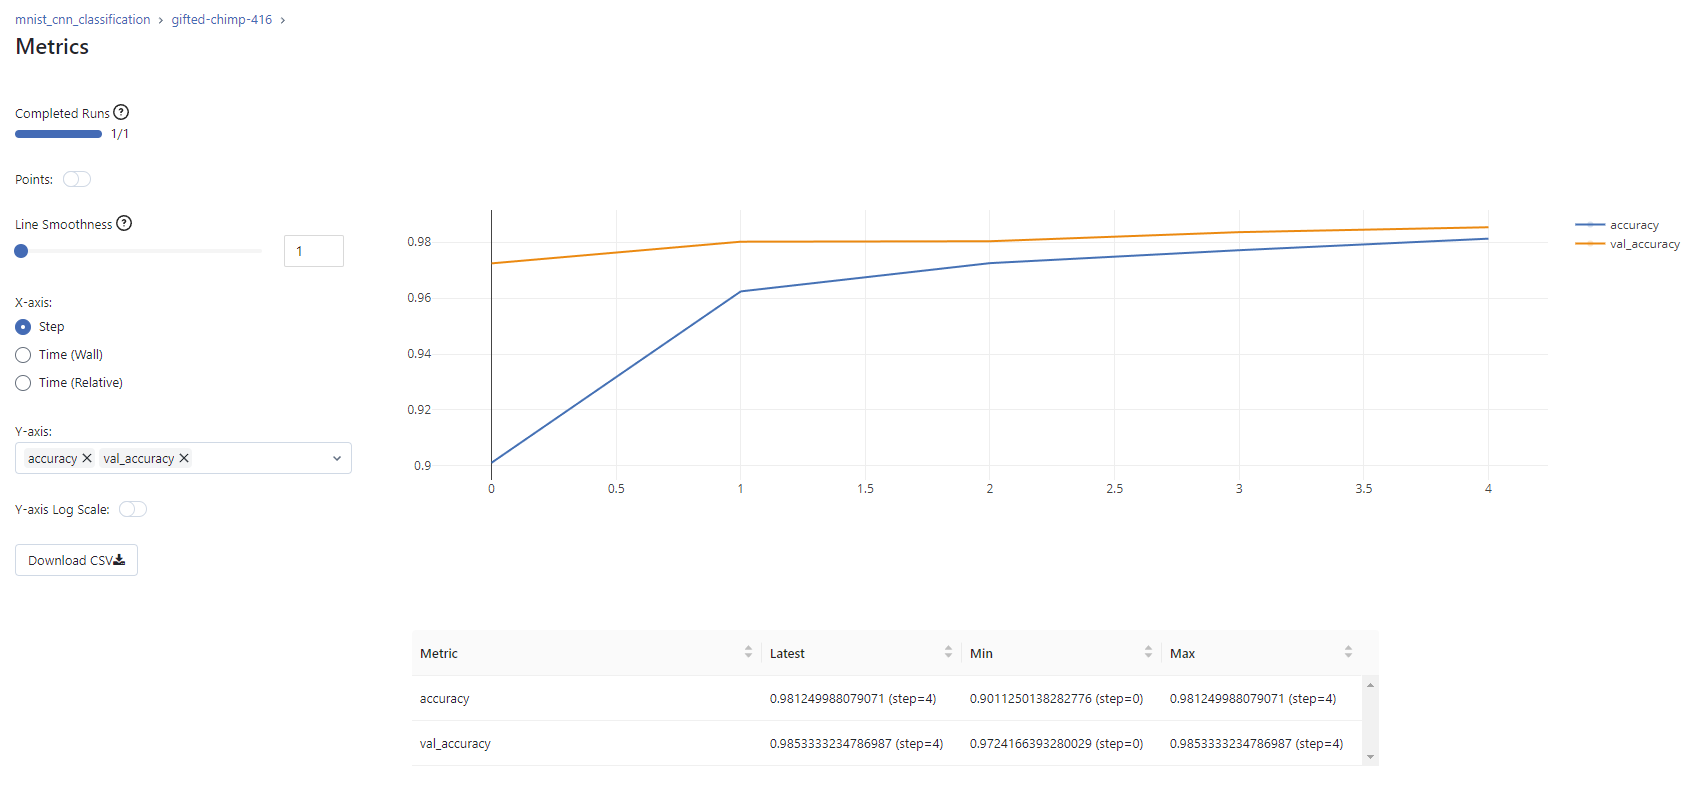This screenshot has height=794, width=1704.
Task: Select the Step X-axis radio option
Action: click(x=23, y=327)
